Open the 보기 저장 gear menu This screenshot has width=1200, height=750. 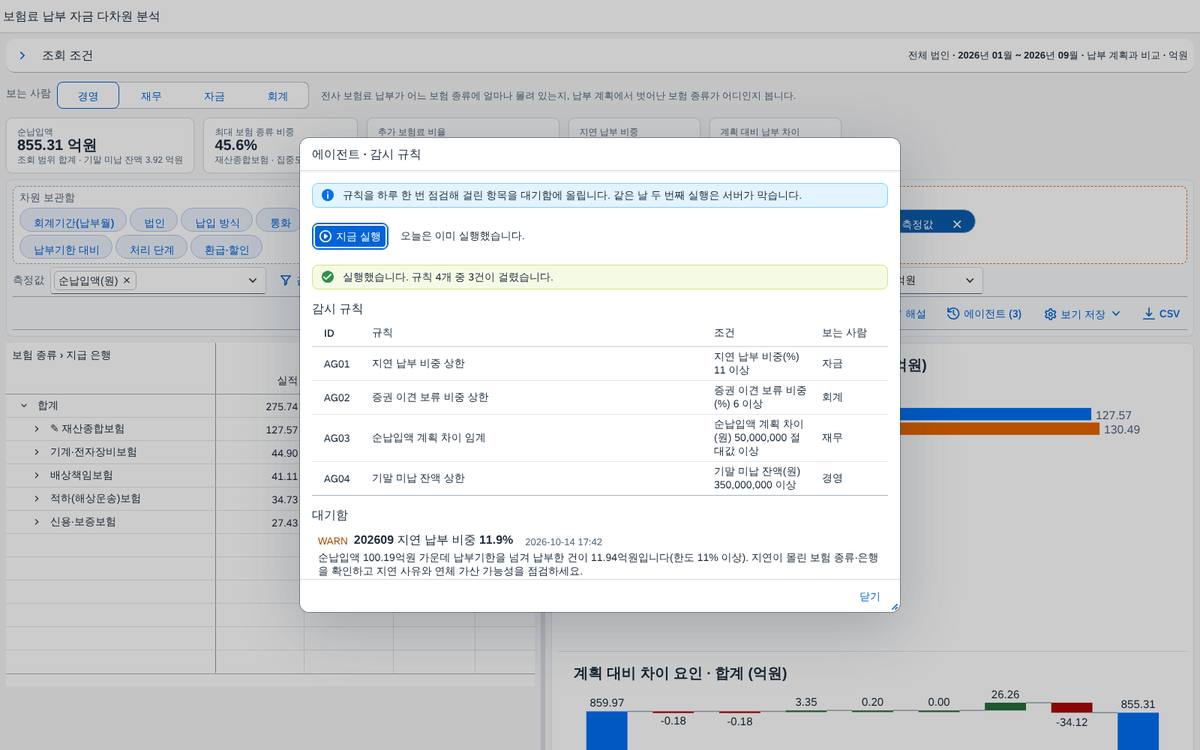coord(1083,314)
